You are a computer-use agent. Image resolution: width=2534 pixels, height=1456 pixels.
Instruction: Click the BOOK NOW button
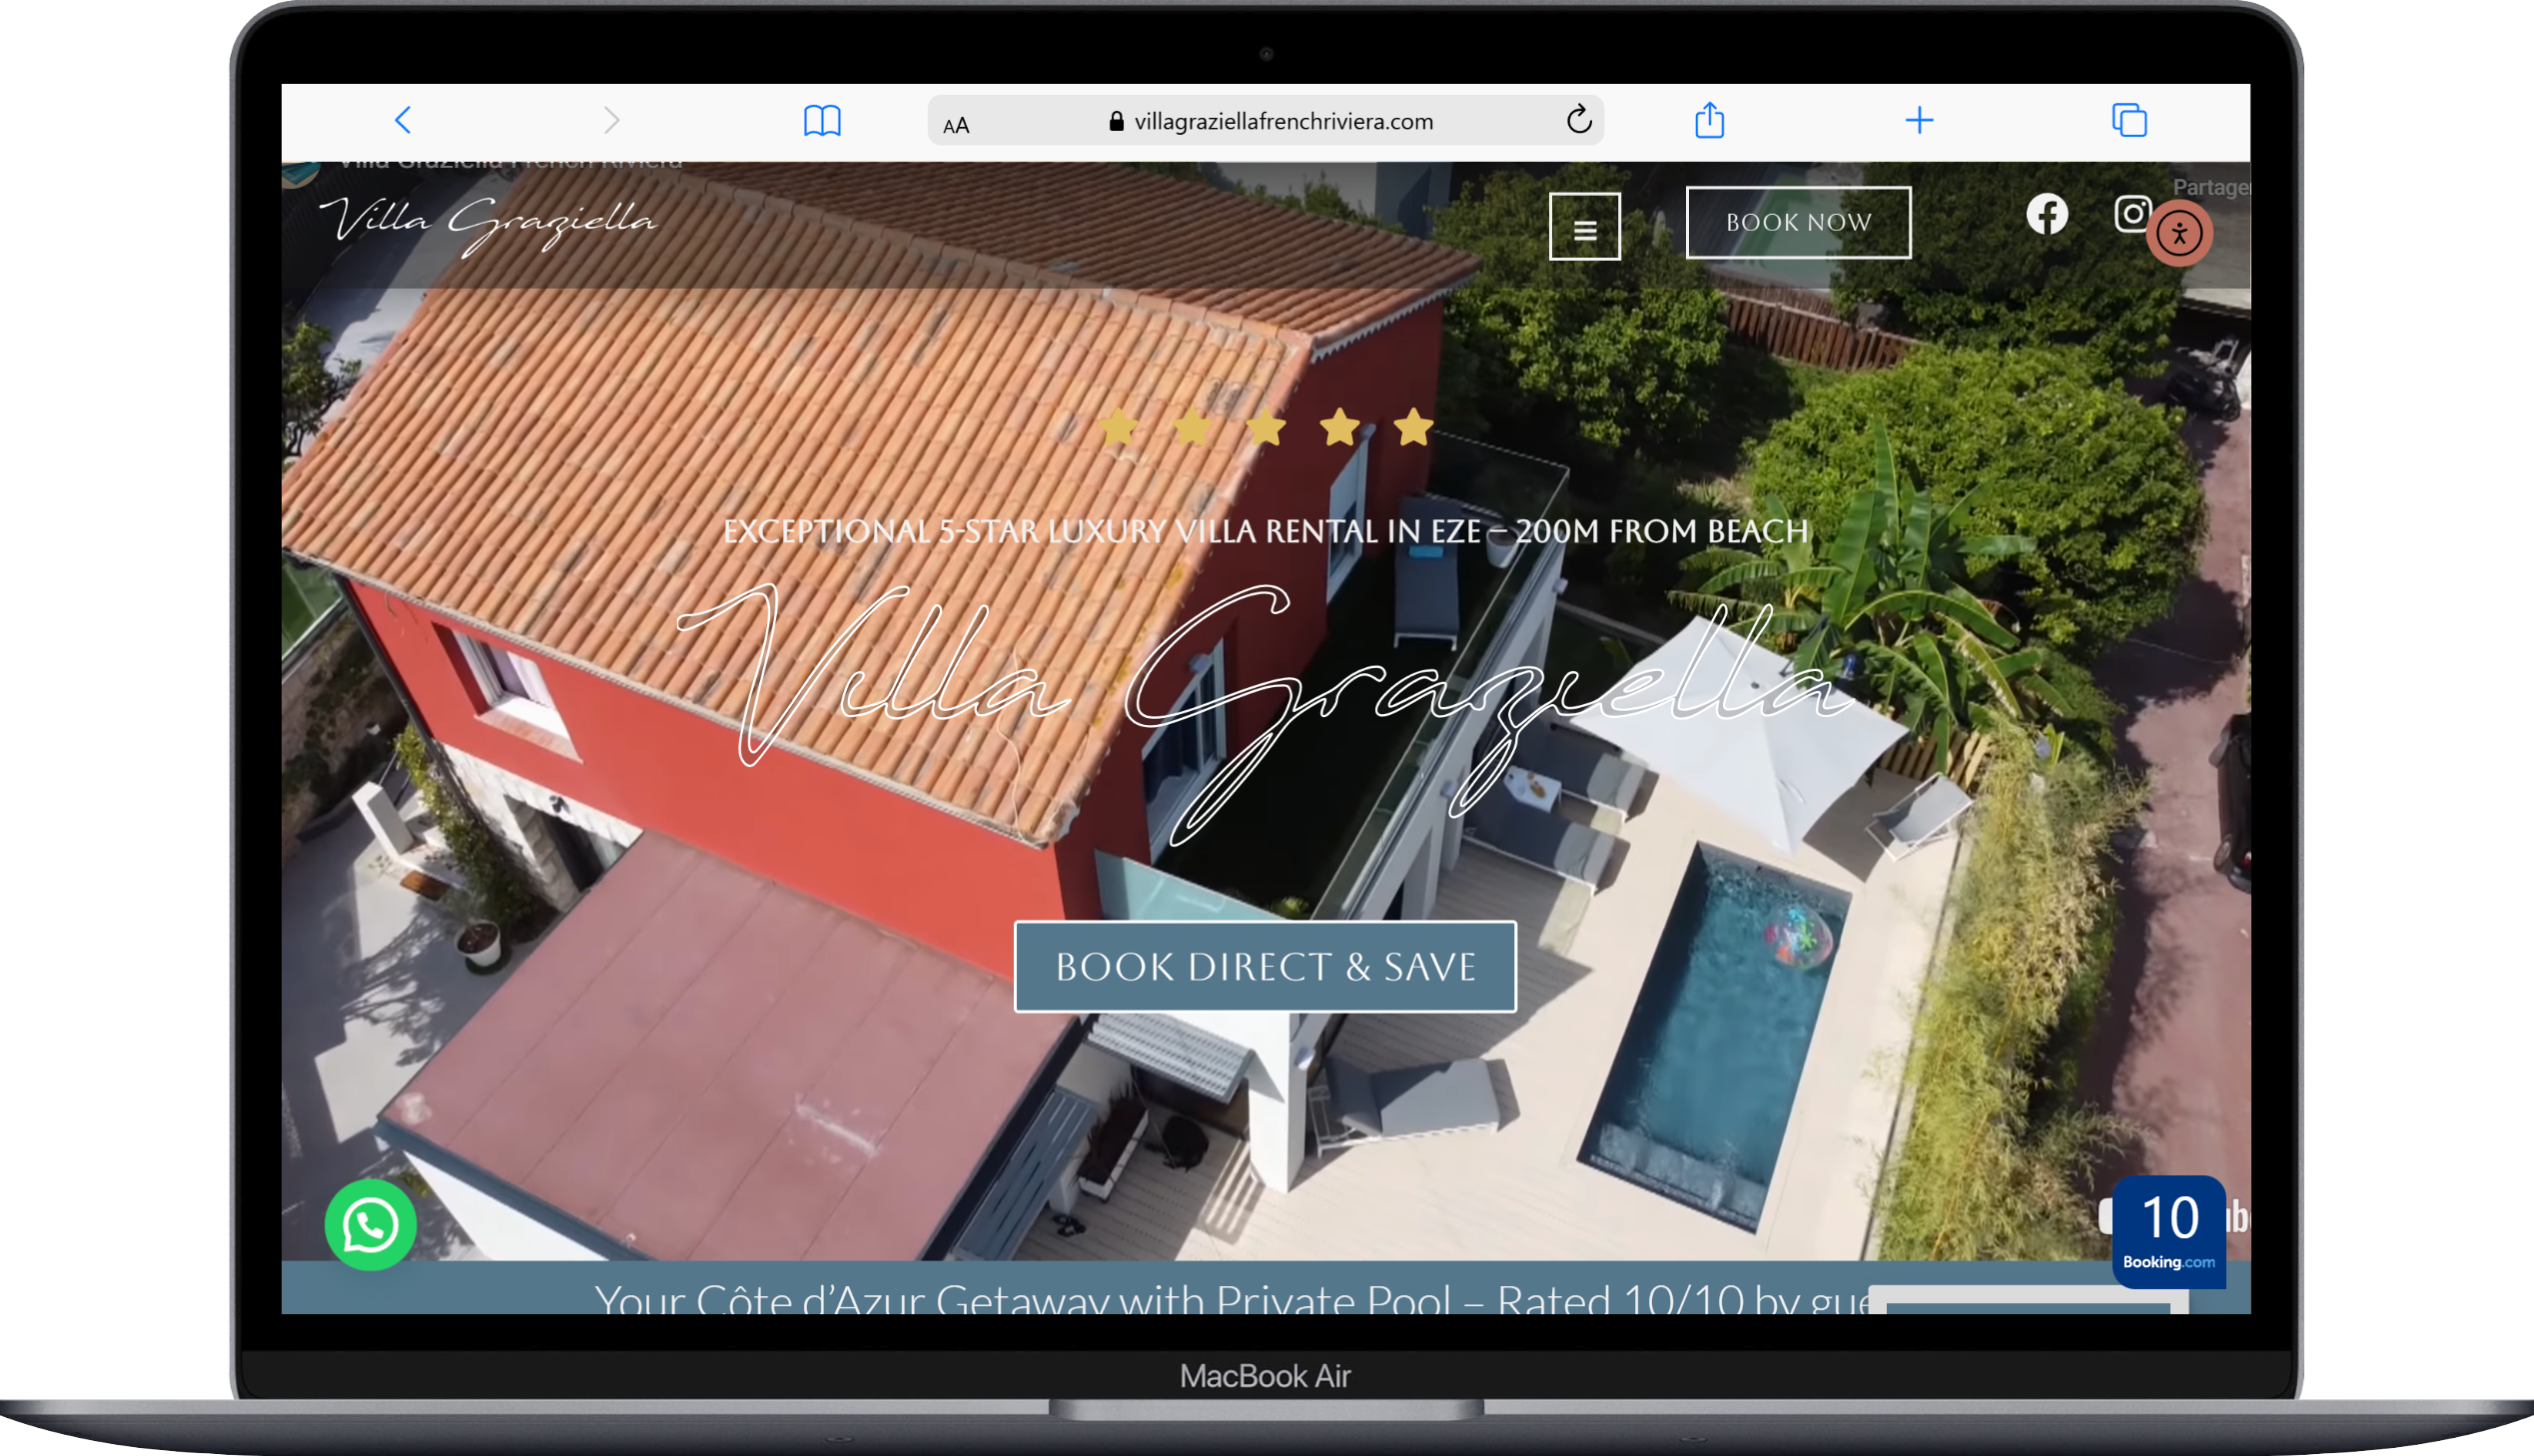(1798, 222)
